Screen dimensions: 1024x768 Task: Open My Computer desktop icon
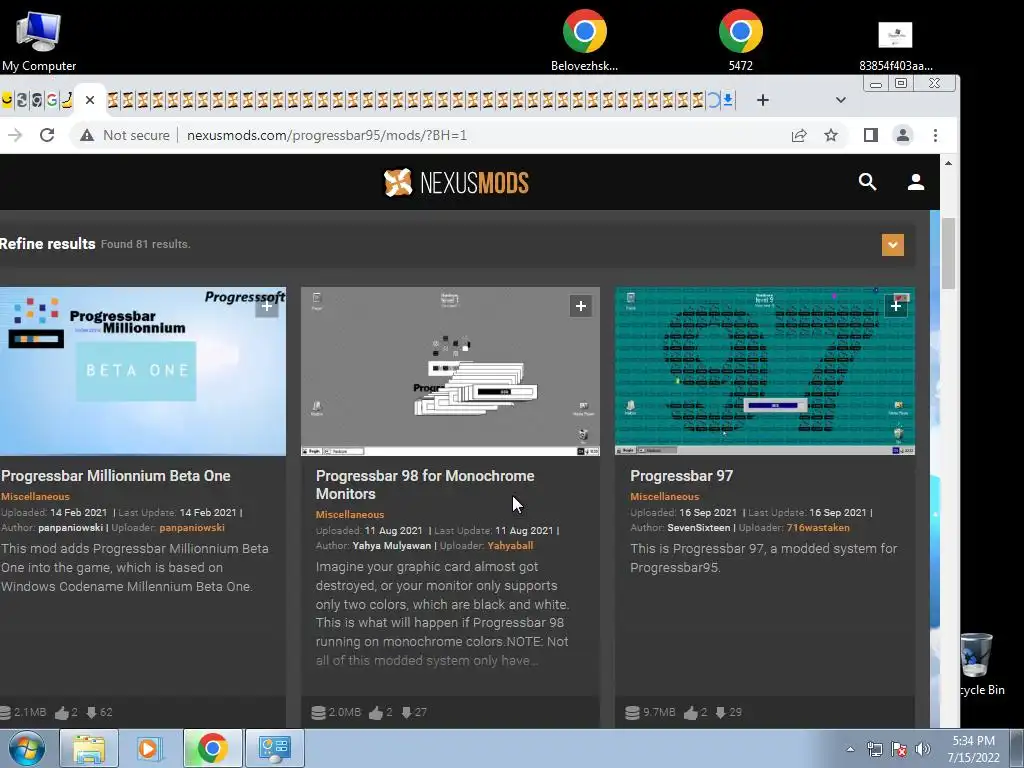[39, 40]
